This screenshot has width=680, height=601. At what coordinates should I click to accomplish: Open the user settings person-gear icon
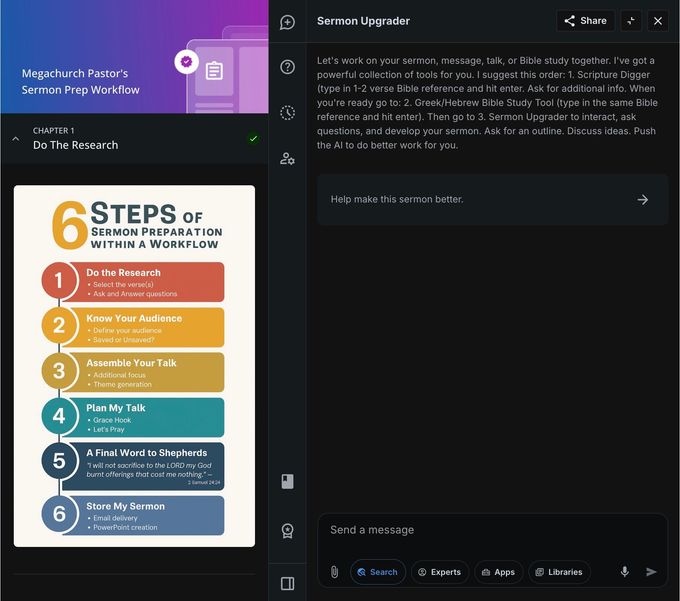tap(287, 159)
